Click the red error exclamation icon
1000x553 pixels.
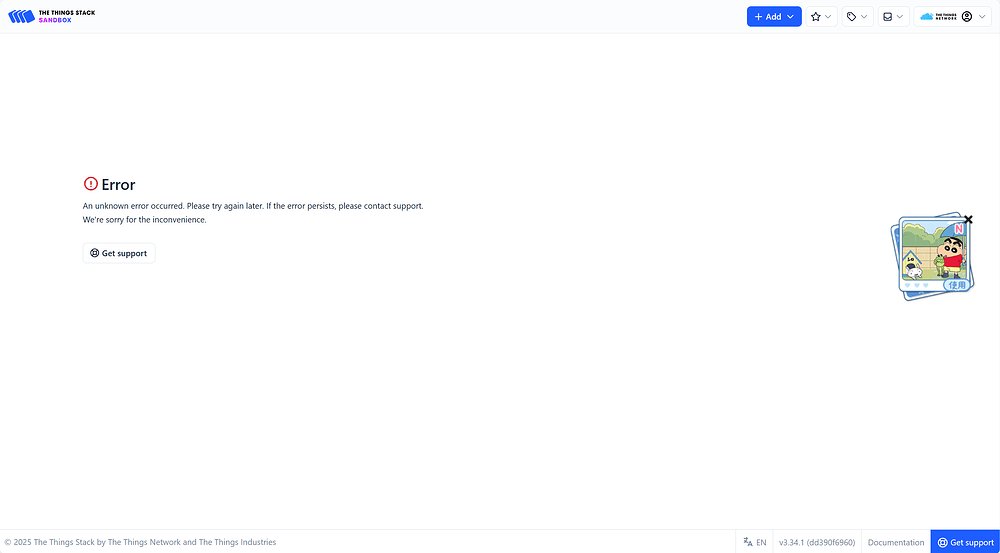[91, 184]
